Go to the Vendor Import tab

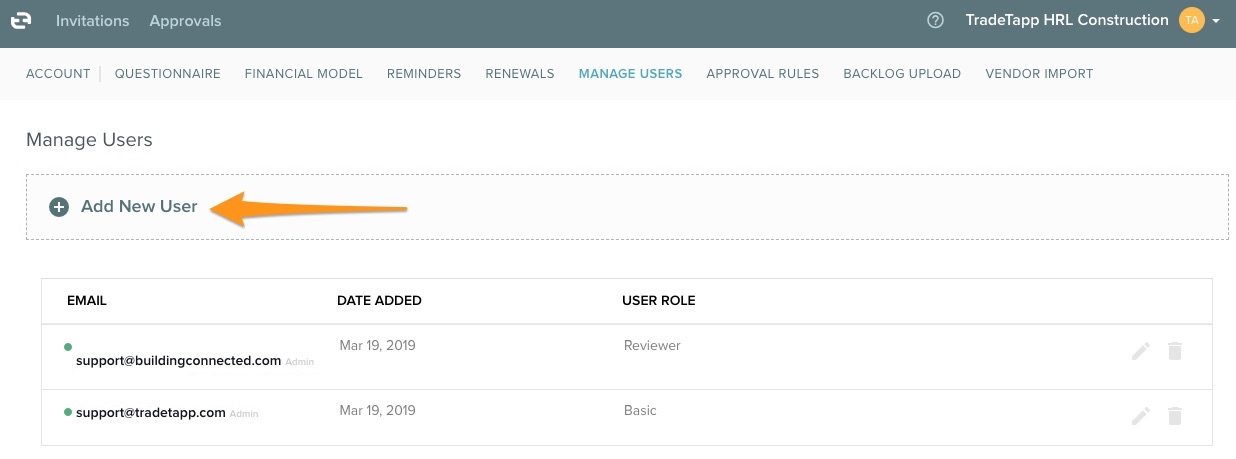[1039, 73]
